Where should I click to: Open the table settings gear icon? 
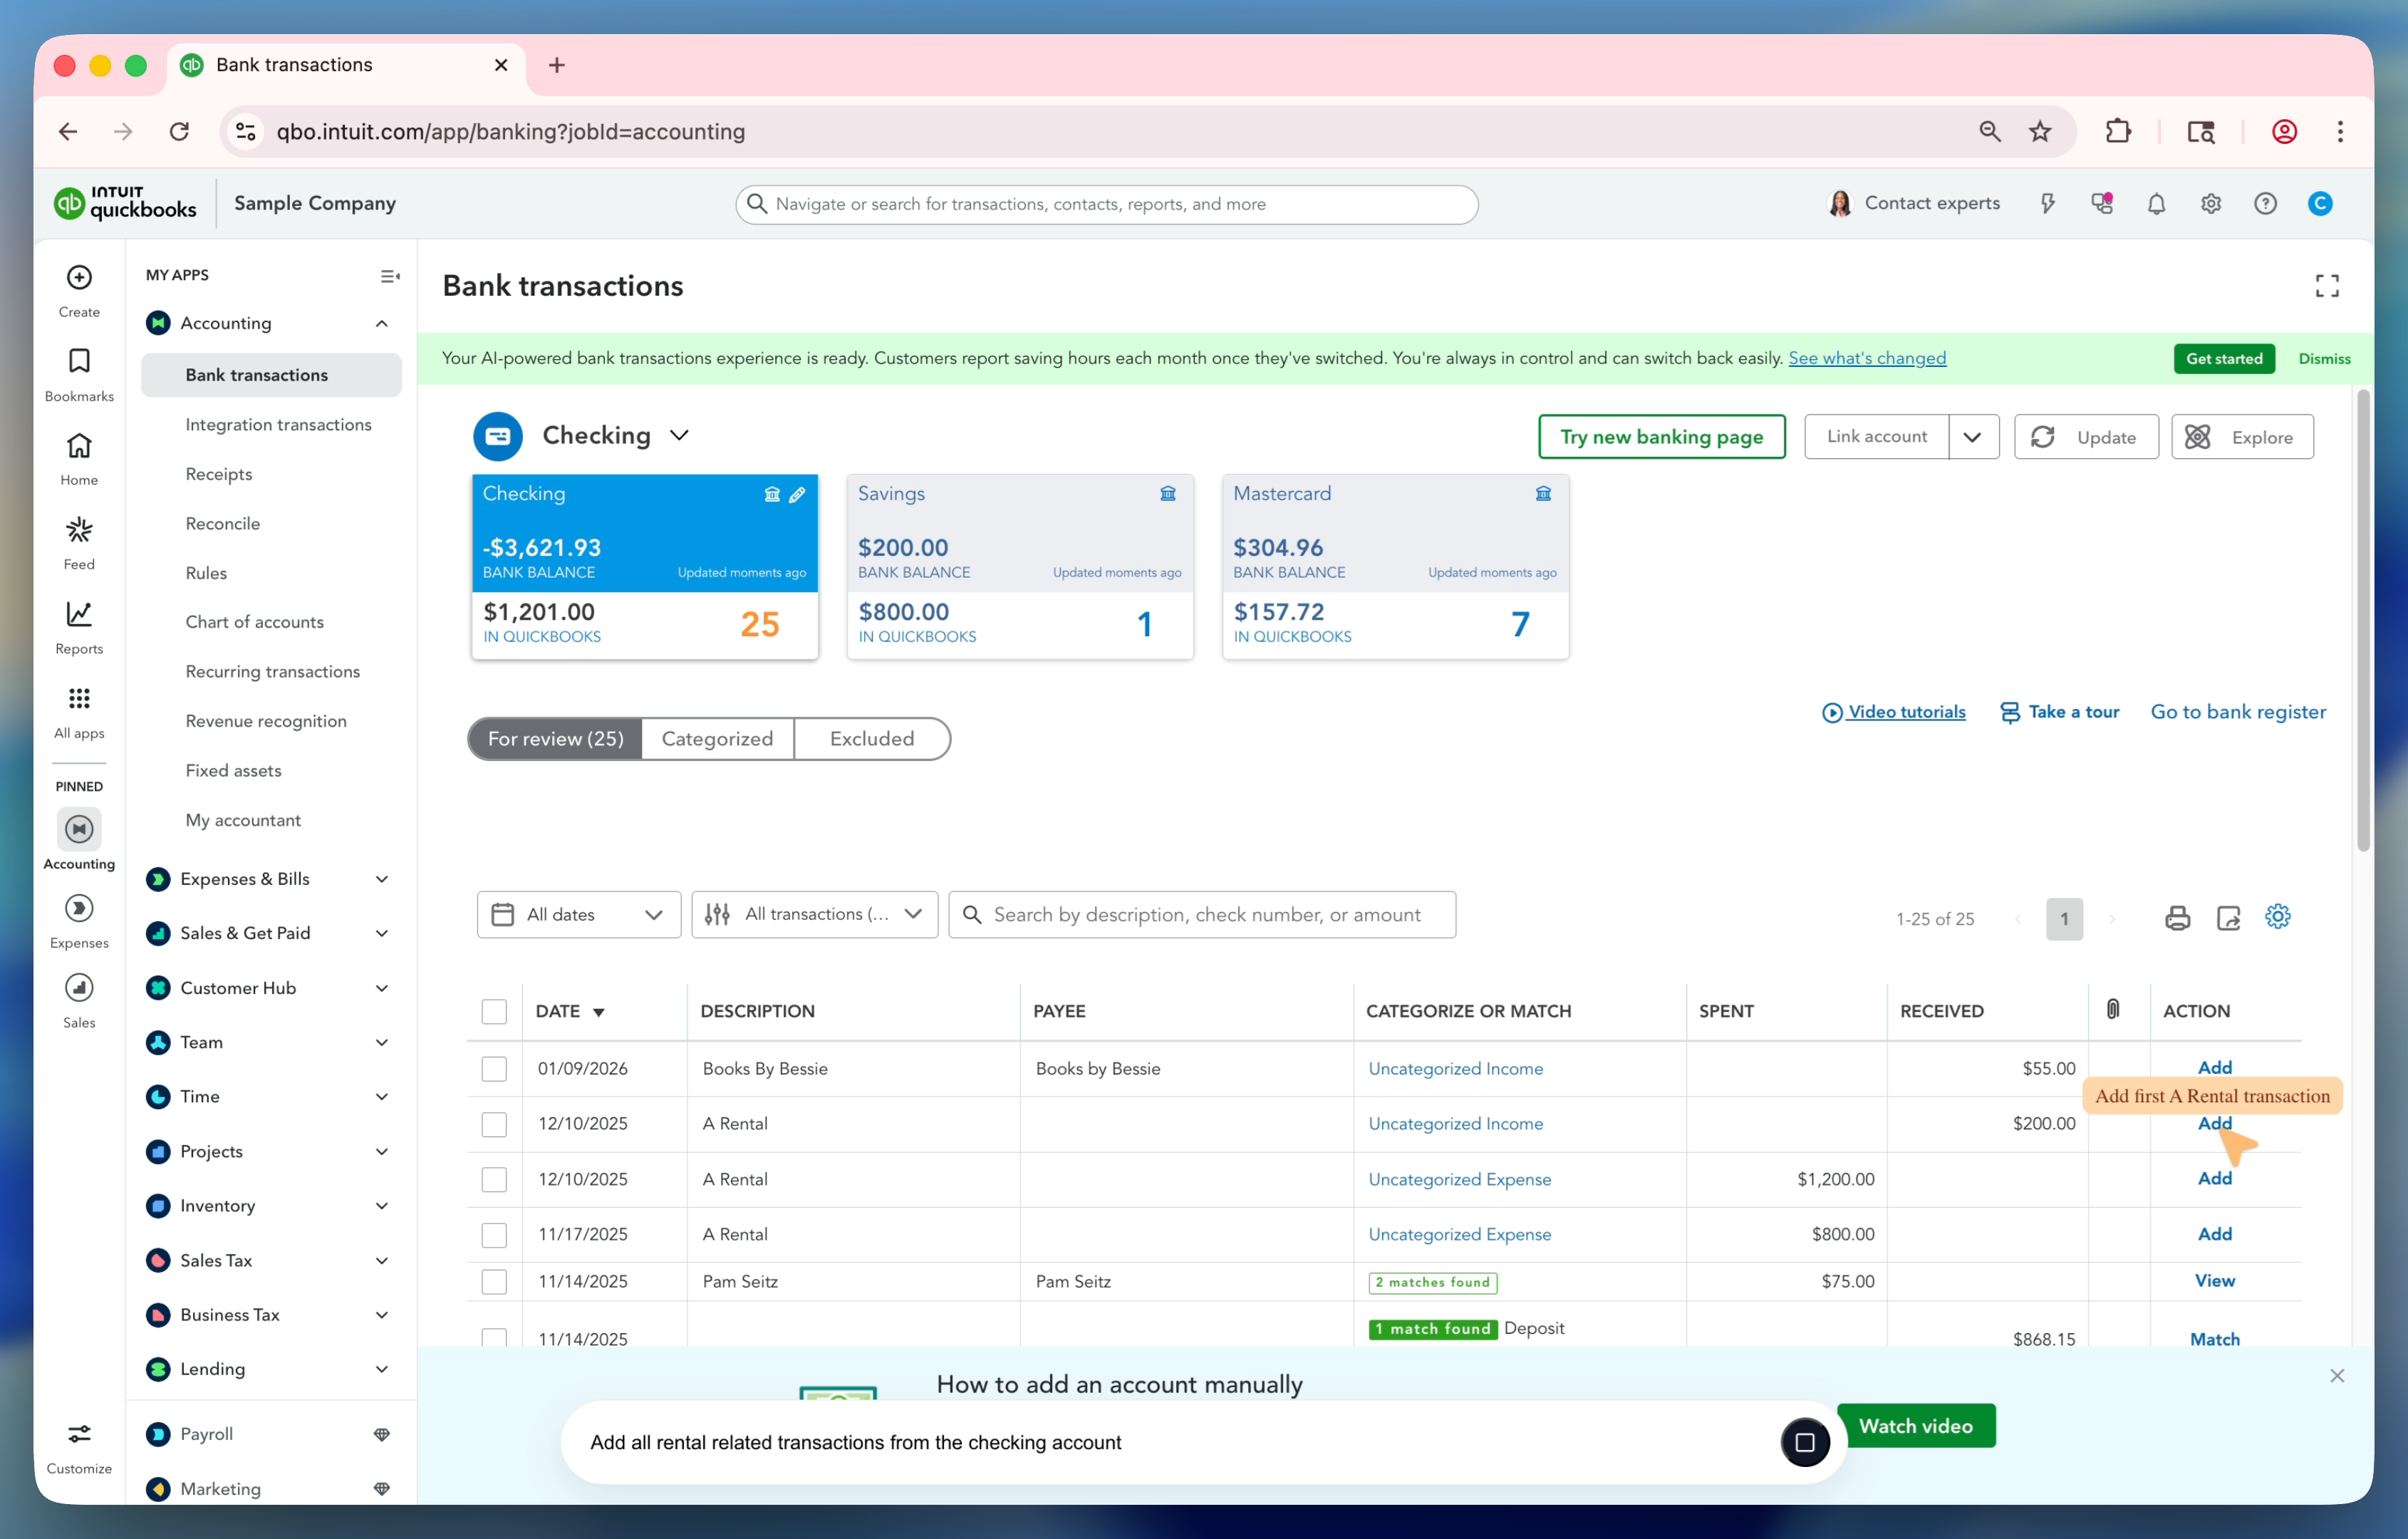coord(2277,916)
